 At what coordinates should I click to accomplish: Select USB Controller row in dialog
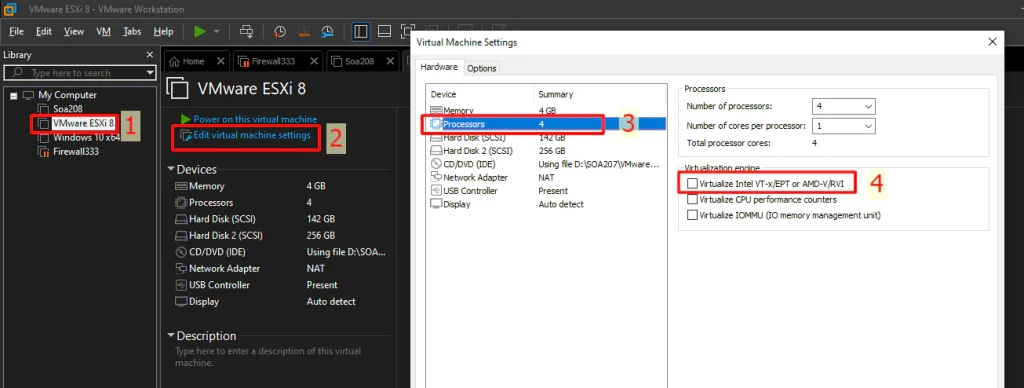[x=546, y=191]
